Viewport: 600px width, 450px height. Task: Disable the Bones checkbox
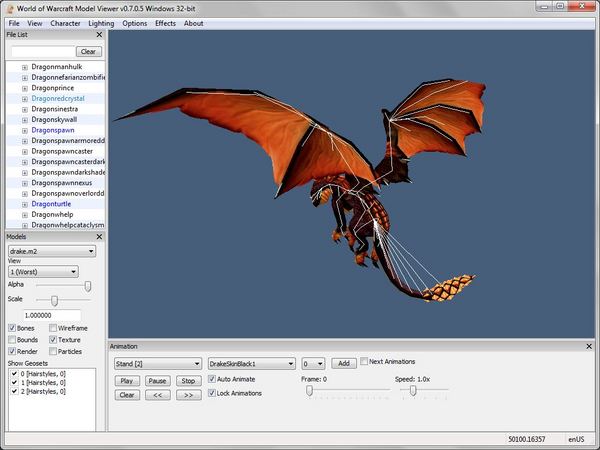12,328
